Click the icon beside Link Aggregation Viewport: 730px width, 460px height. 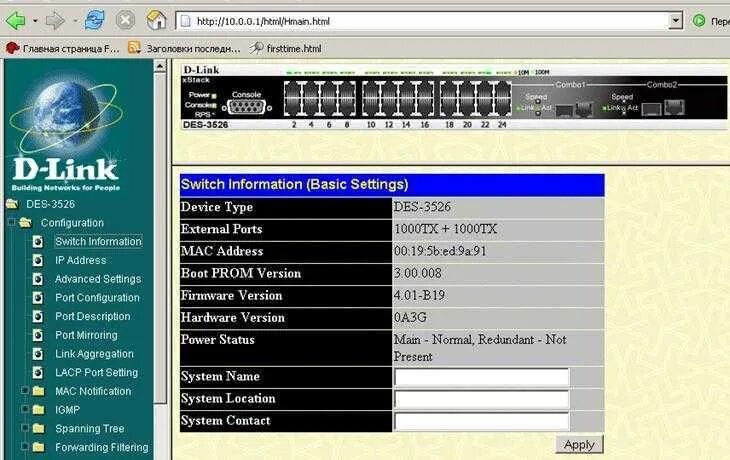point(38,353)
